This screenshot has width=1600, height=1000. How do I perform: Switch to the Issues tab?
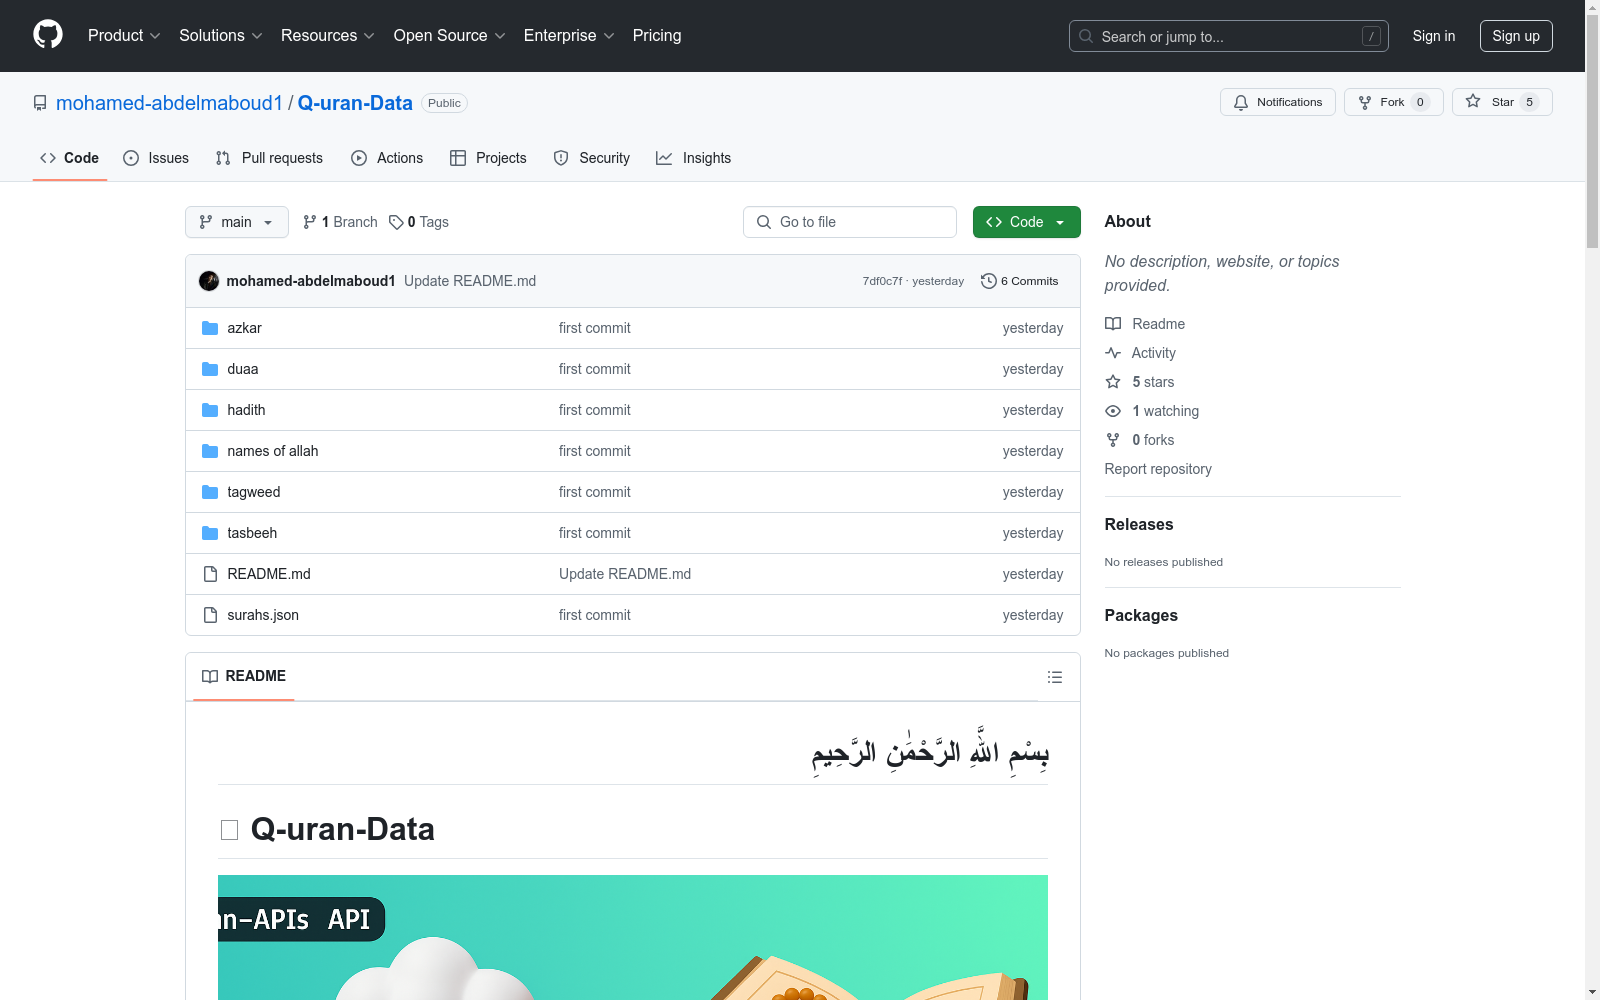[156, 158]
